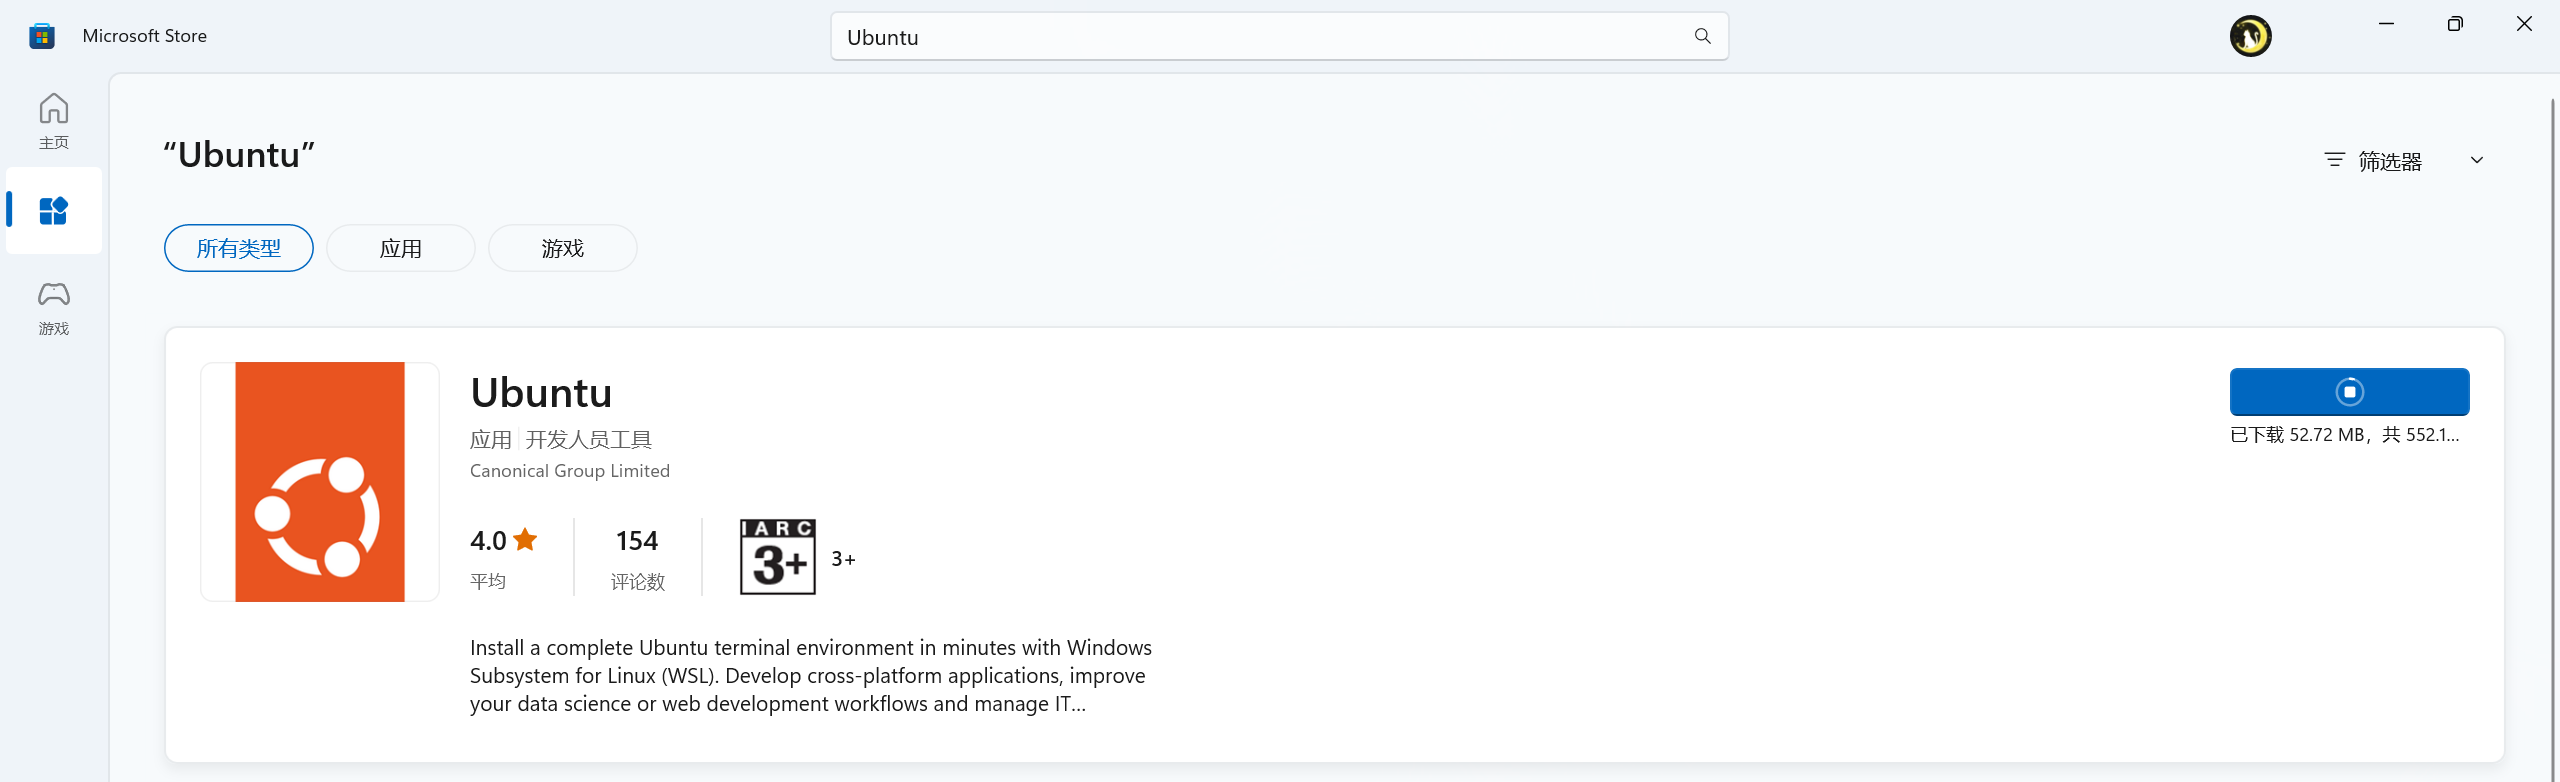Minimize the Microsoft Store window
Image resolution: width=2560 pixels, height=782 pixels.
coord(2387,24)
